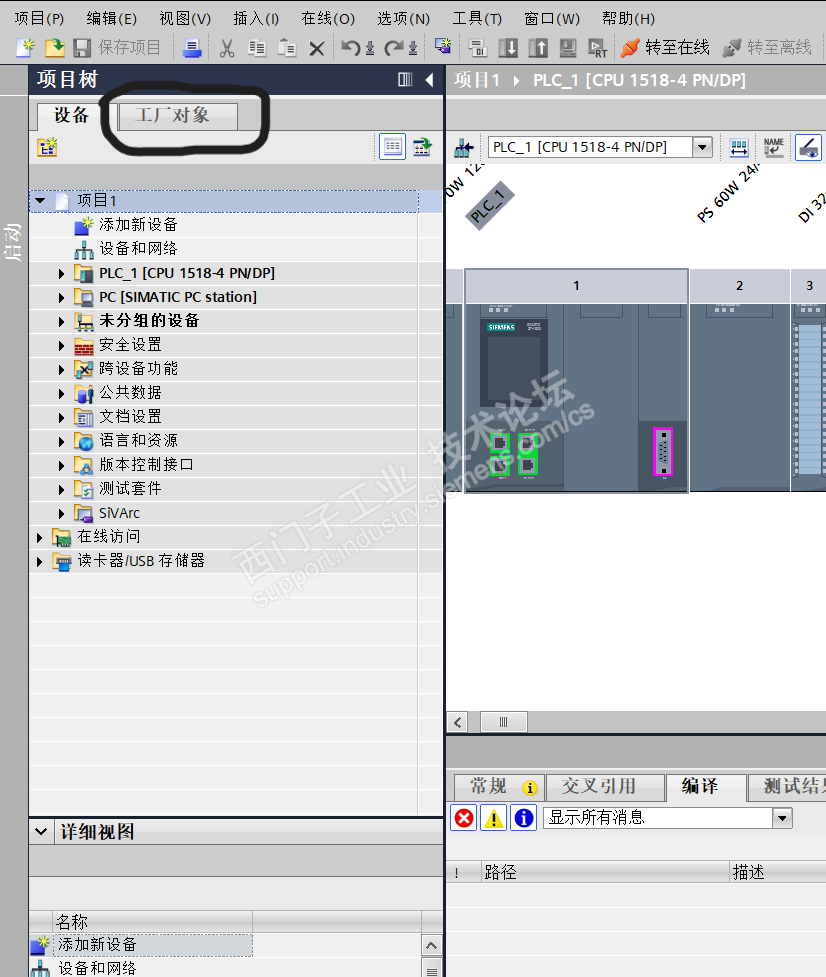Expand SiVArc node
826x977 pixels.
[x=61, y=513]
